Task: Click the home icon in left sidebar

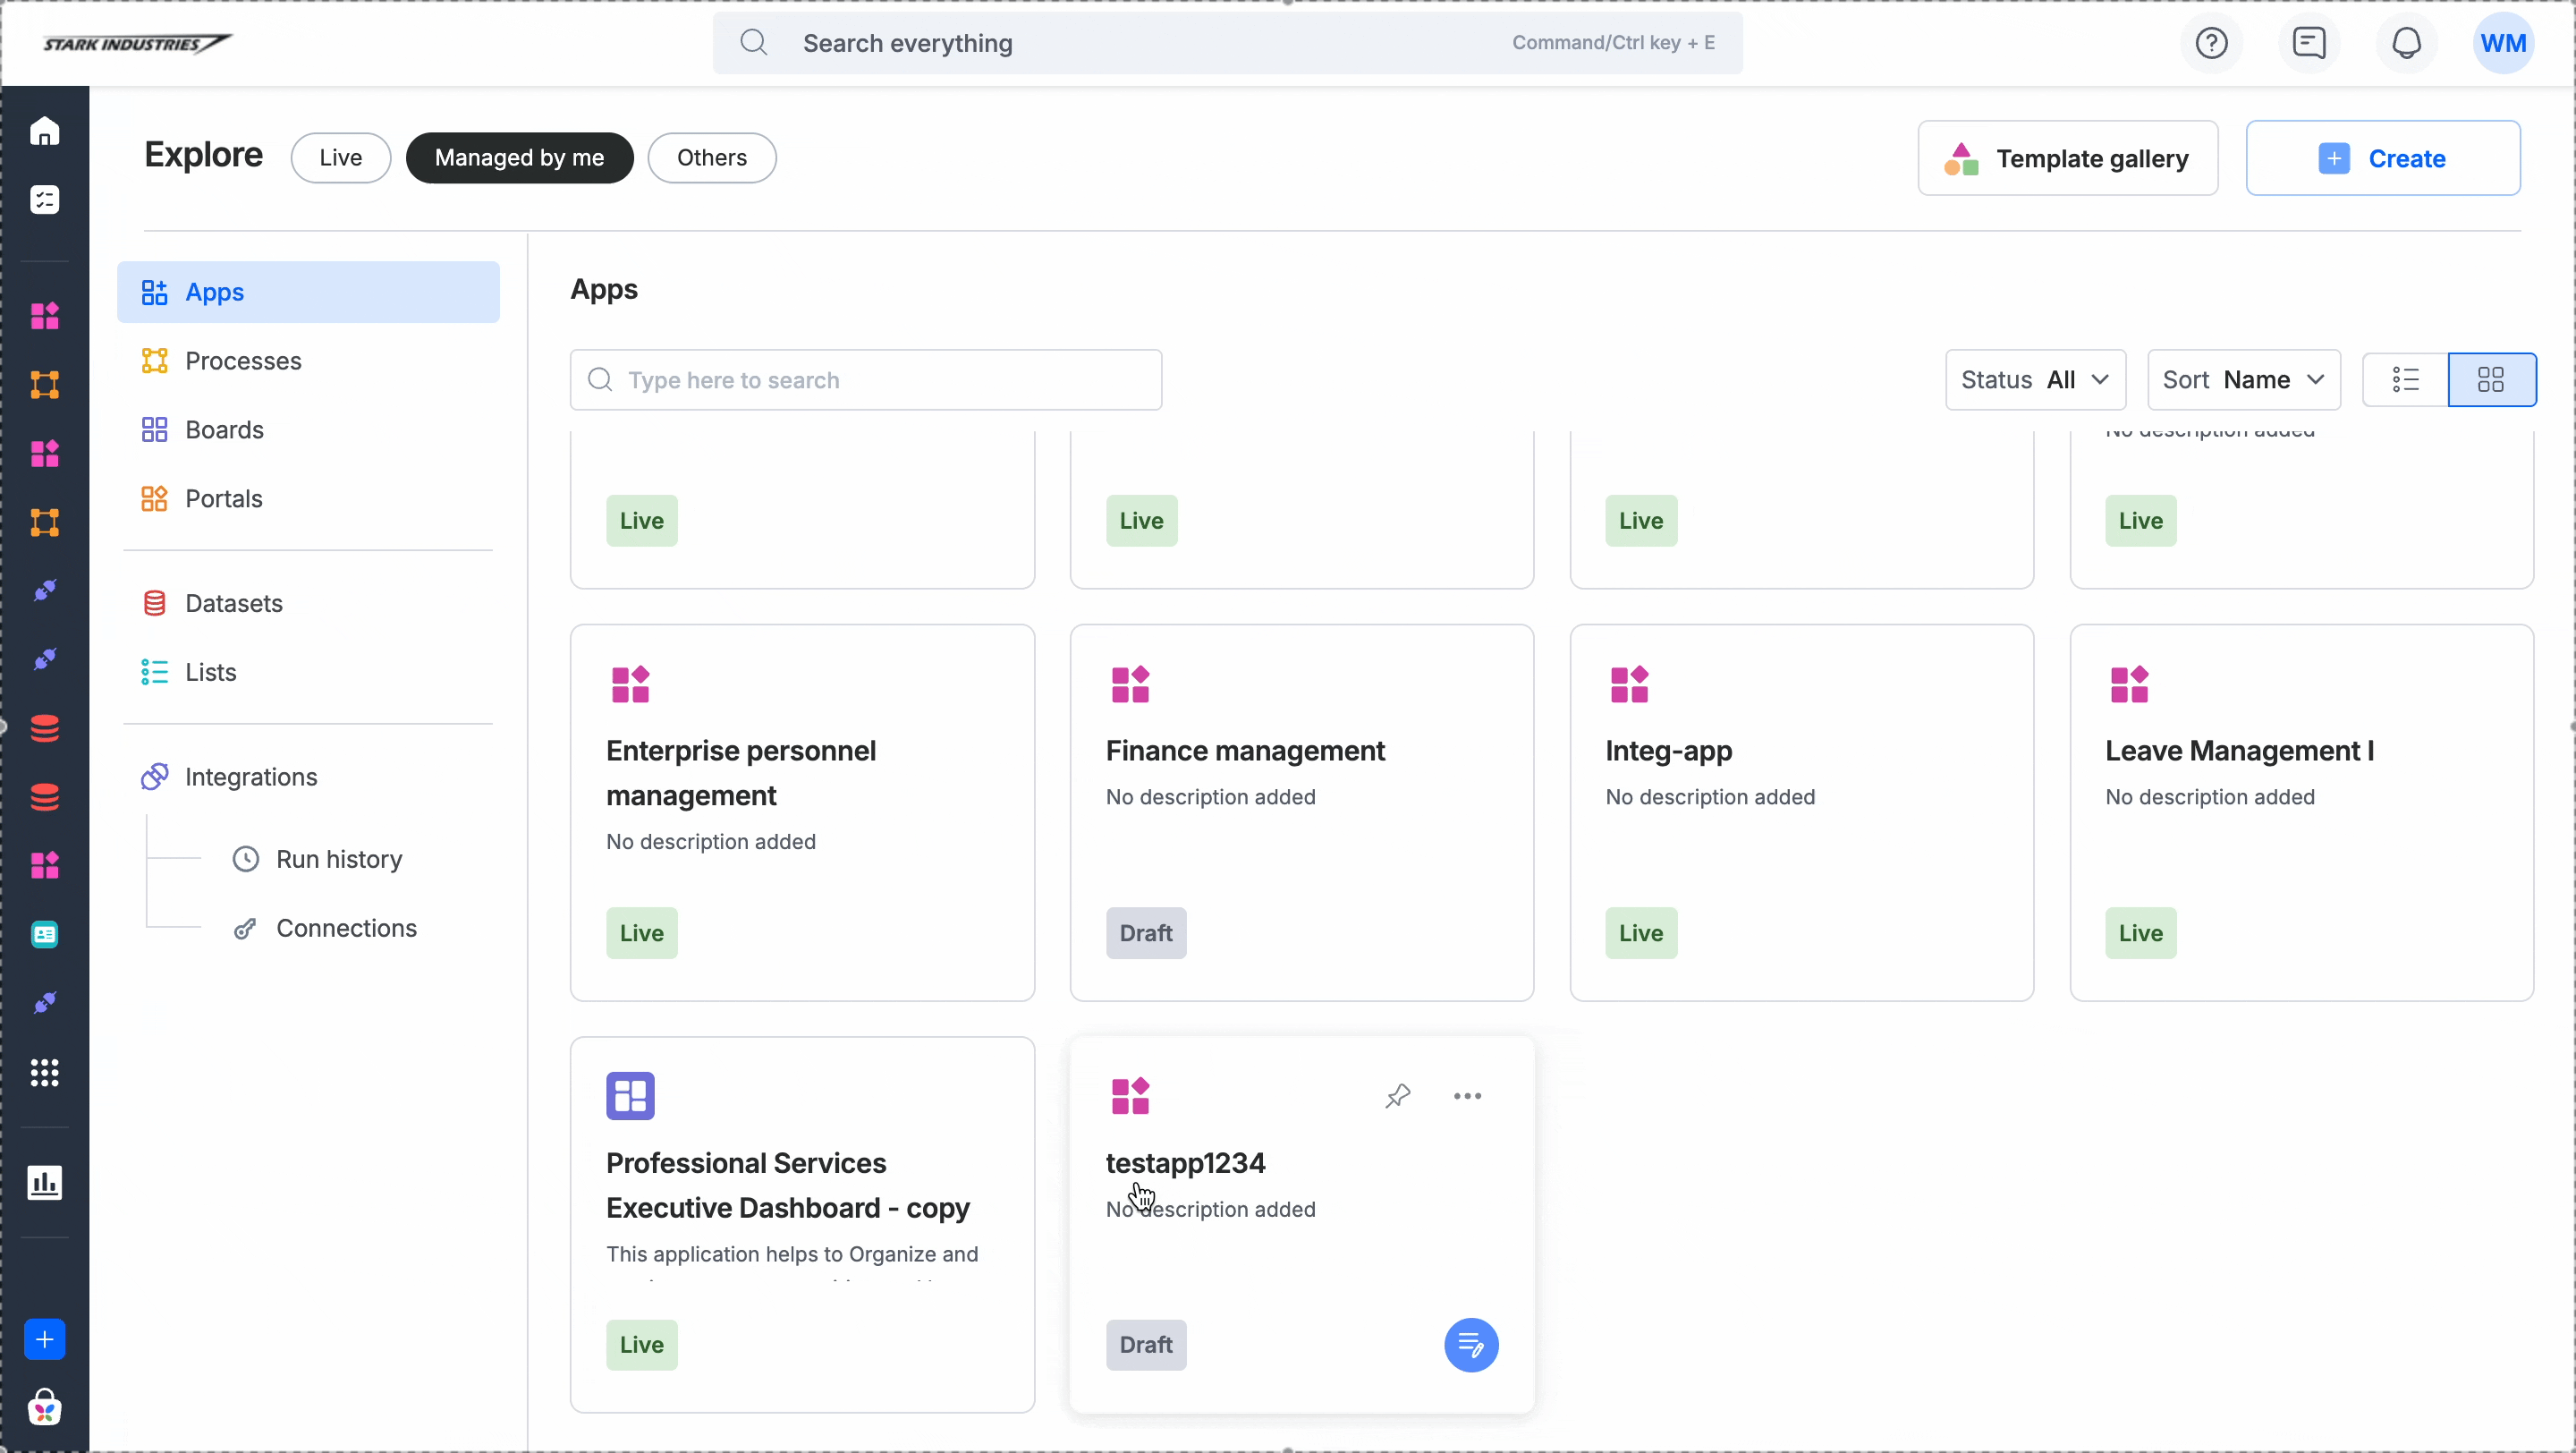Action: (44, 131)
